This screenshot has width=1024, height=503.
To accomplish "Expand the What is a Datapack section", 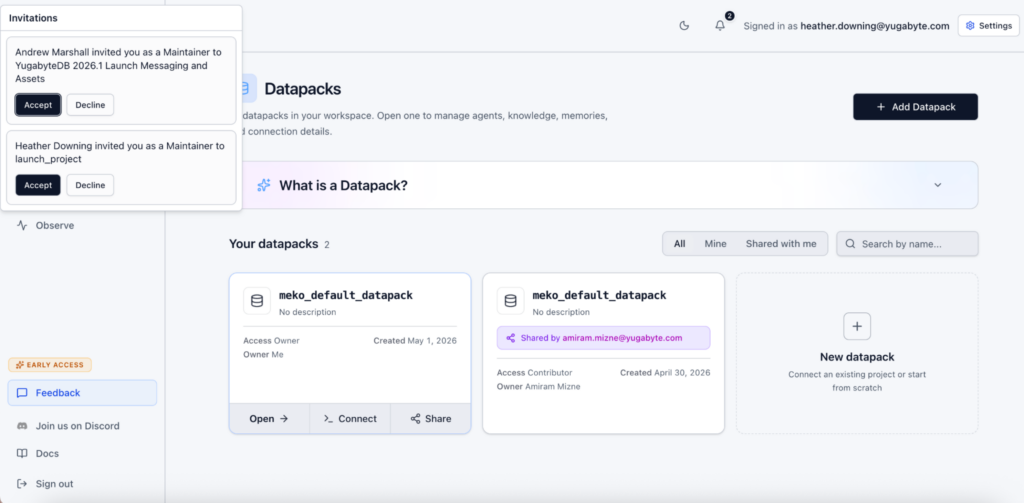I will tap(938, 185).
